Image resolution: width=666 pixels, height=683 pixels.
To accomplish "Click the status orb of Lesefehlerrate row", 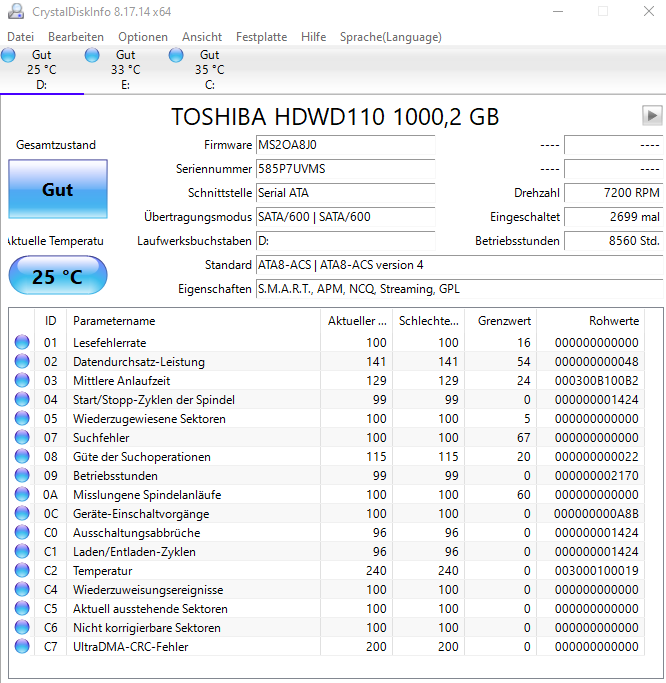I will click(x=22, y=342).
